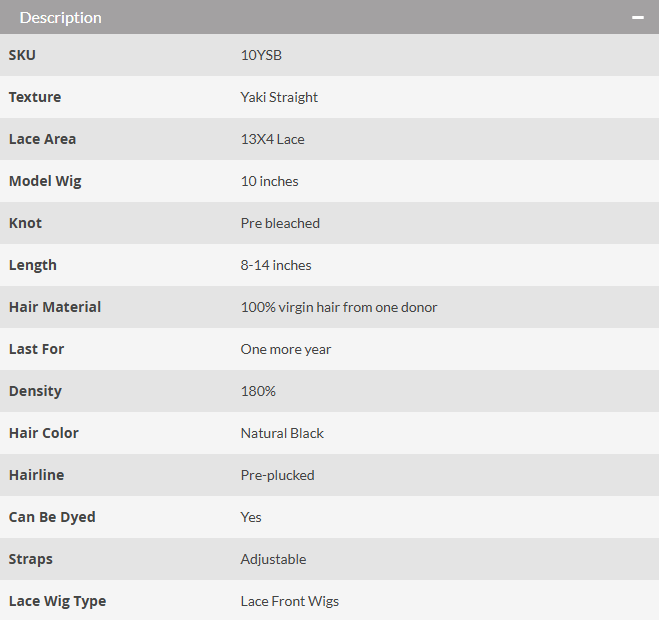Click the Lace Wig Type label

[58, 602]
